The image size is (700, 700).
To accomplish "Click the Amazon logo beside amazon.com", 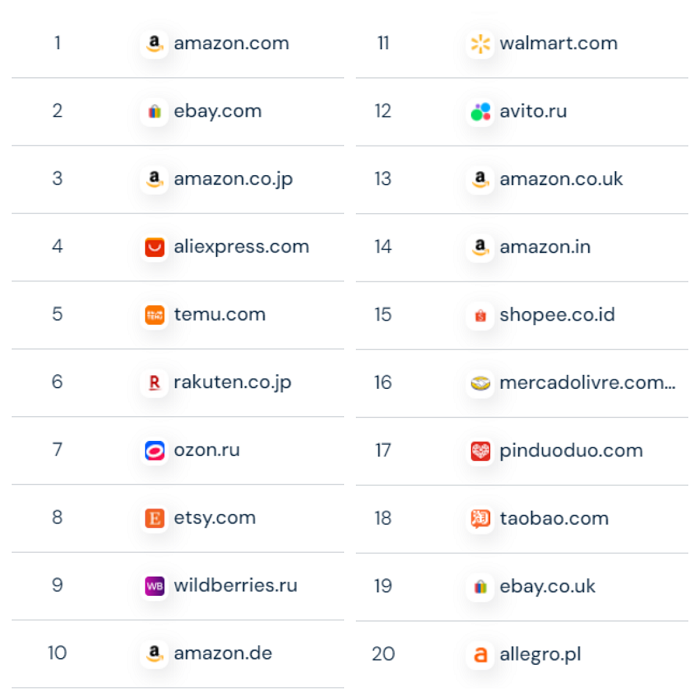I will pyautogui.click(x=154, y=44).
